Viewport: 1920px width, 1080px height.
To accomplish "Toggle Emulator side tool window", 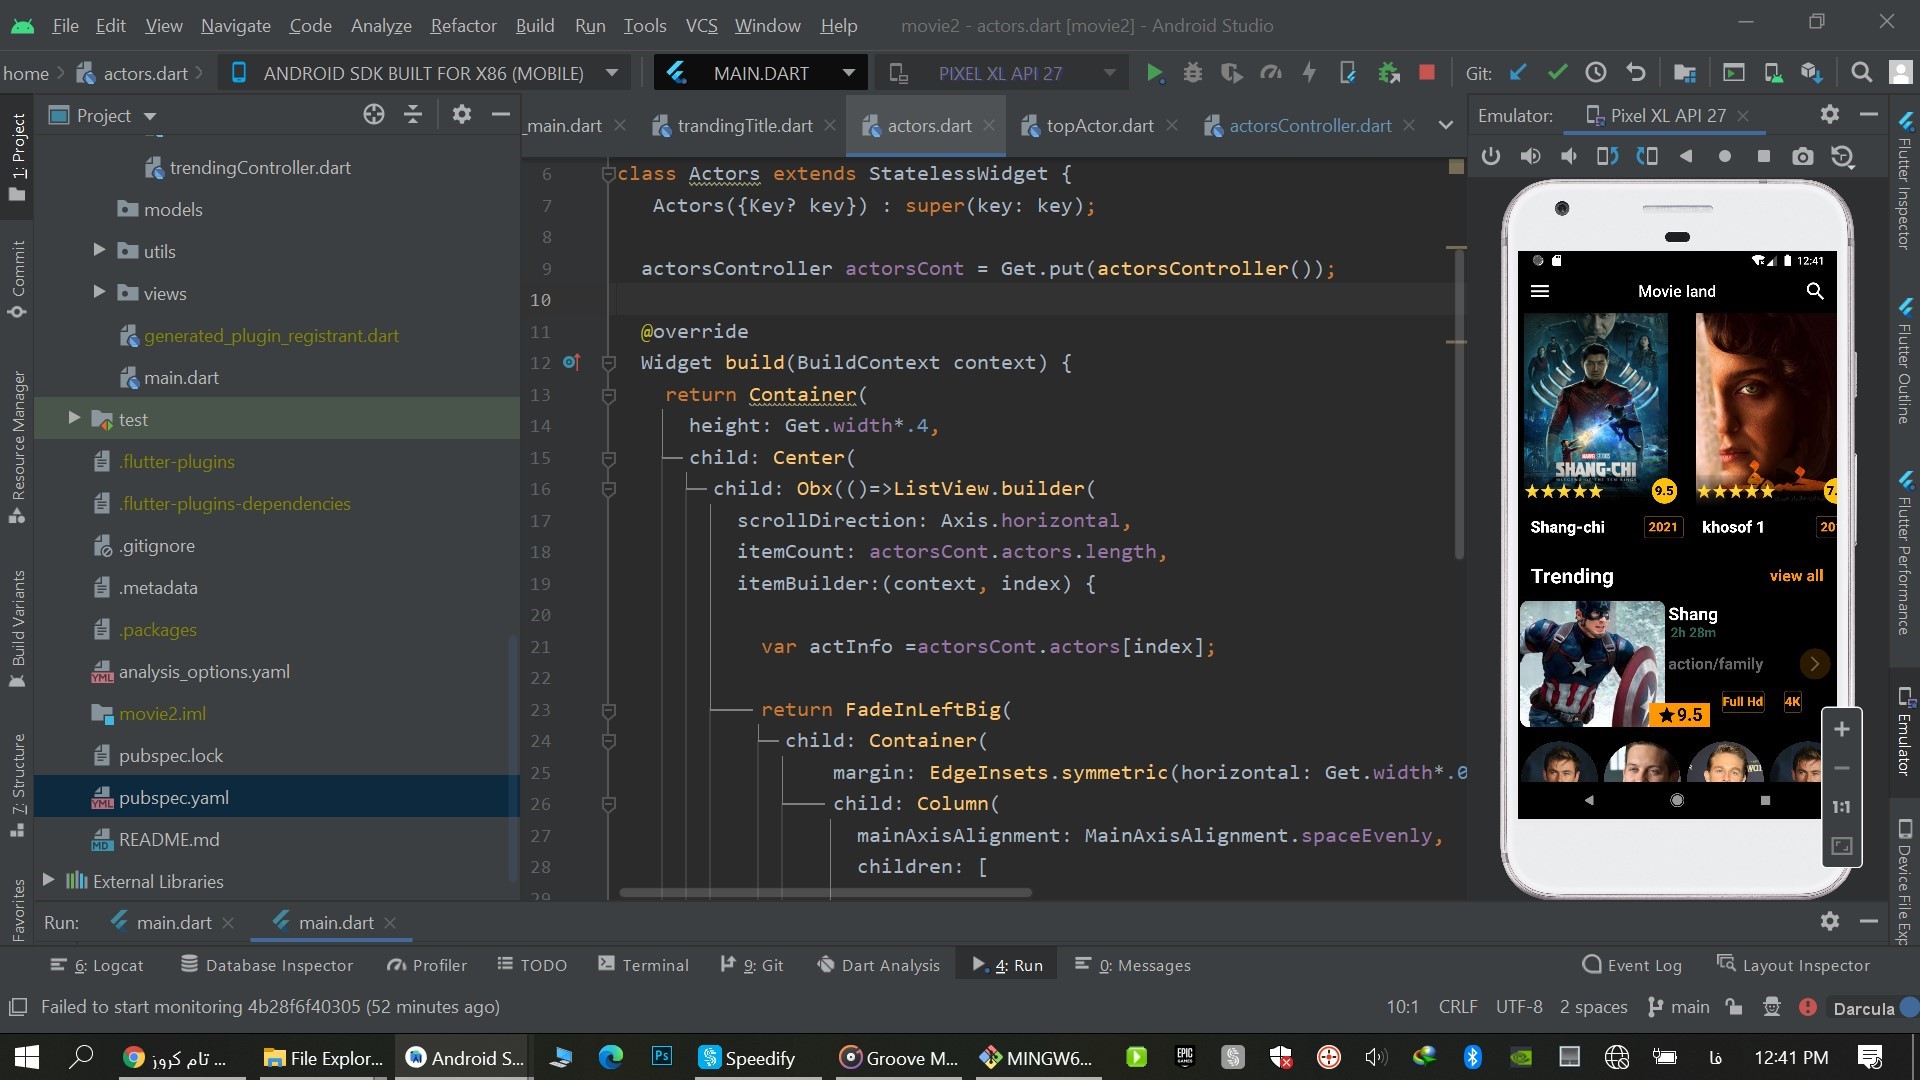I will (x=1905, y=735).
